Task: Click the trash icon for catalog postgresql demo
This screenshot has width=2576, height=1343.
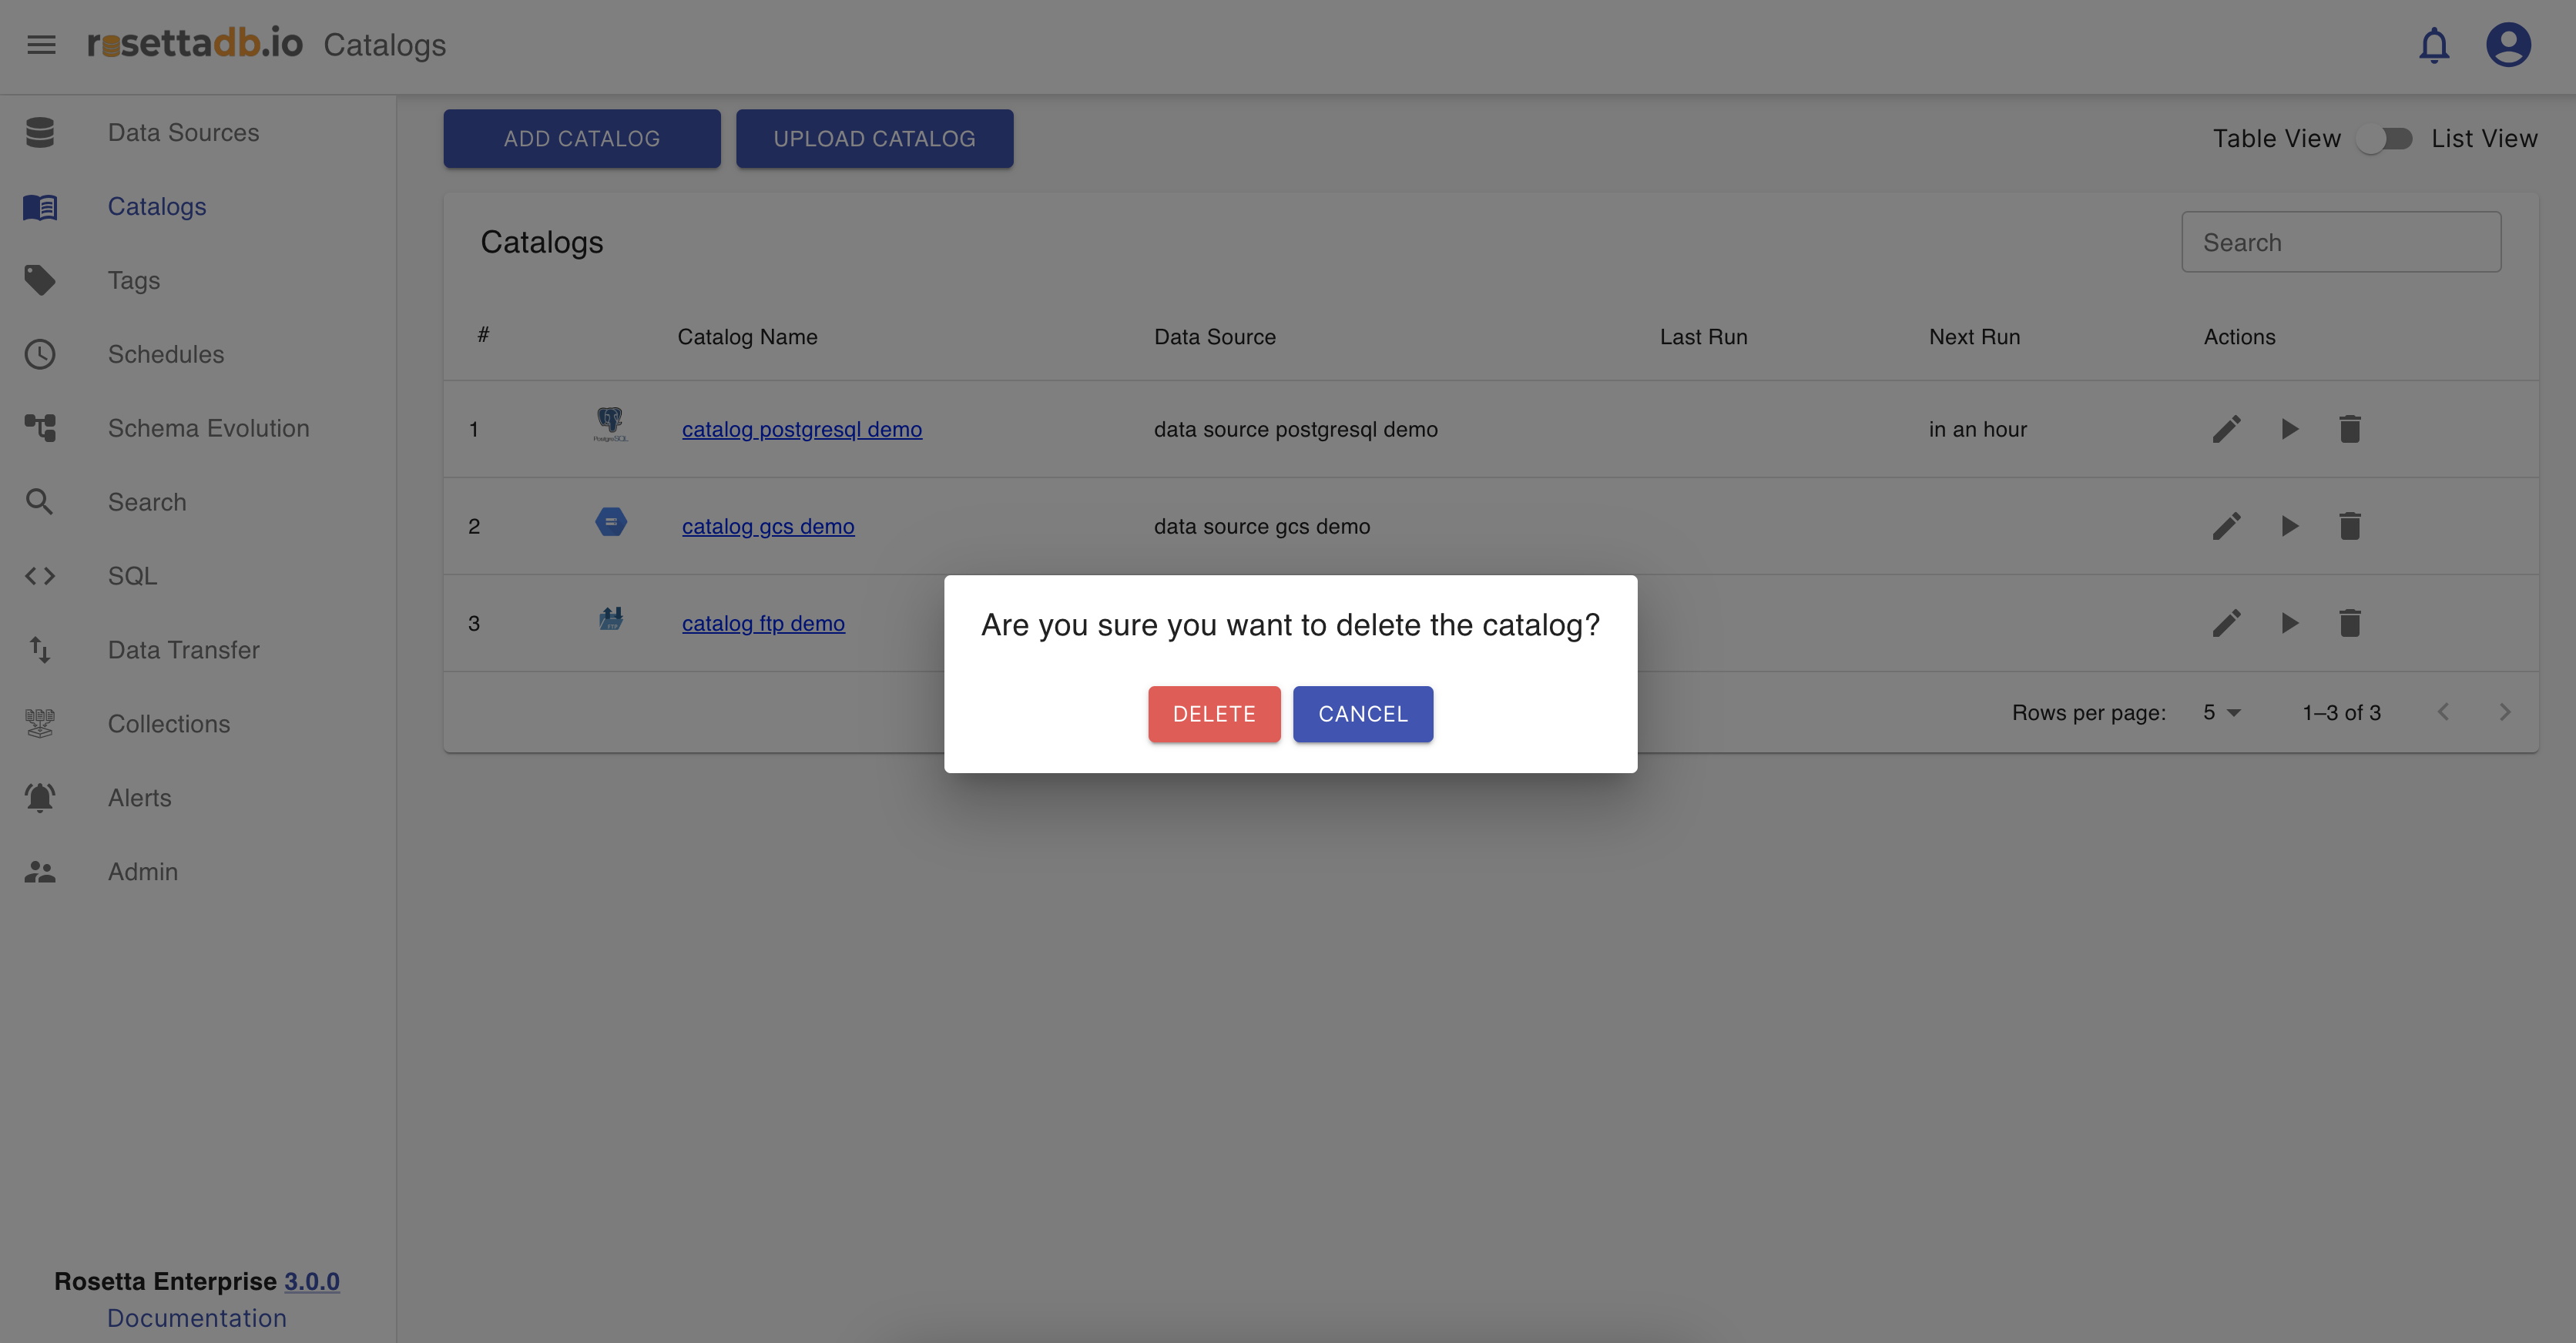Action: 2349,430
